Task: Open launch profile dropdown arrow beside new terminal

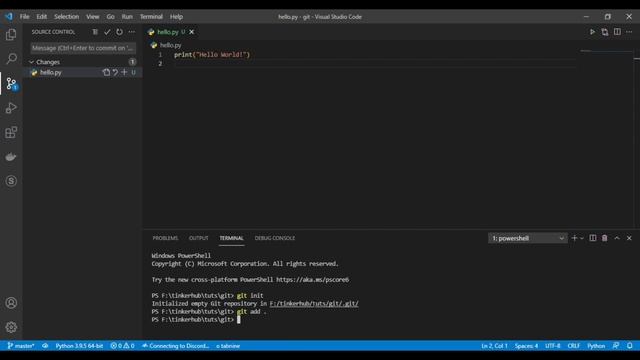Action: tap(582, 238)
